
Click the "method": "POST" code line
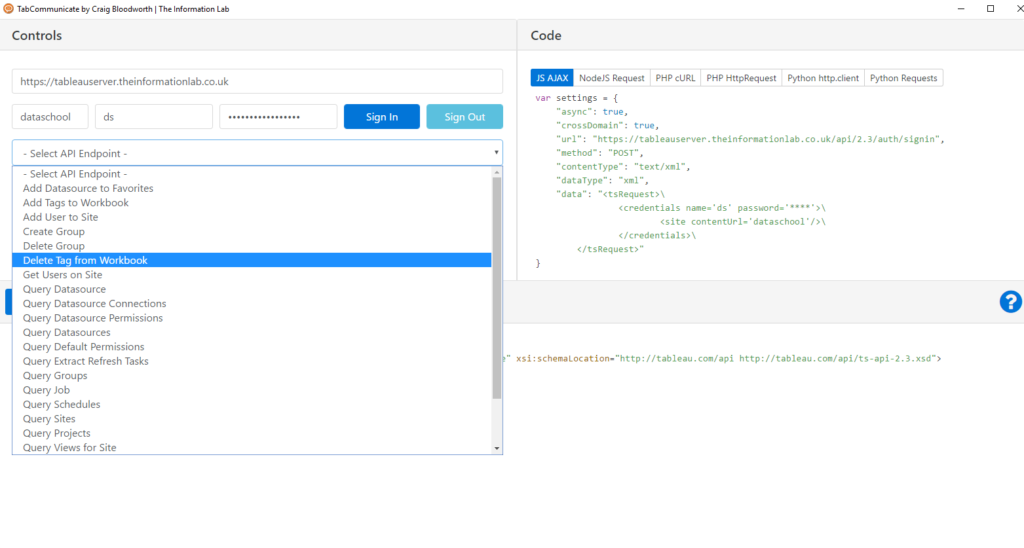pyautogui.click(x=600, y=153)
